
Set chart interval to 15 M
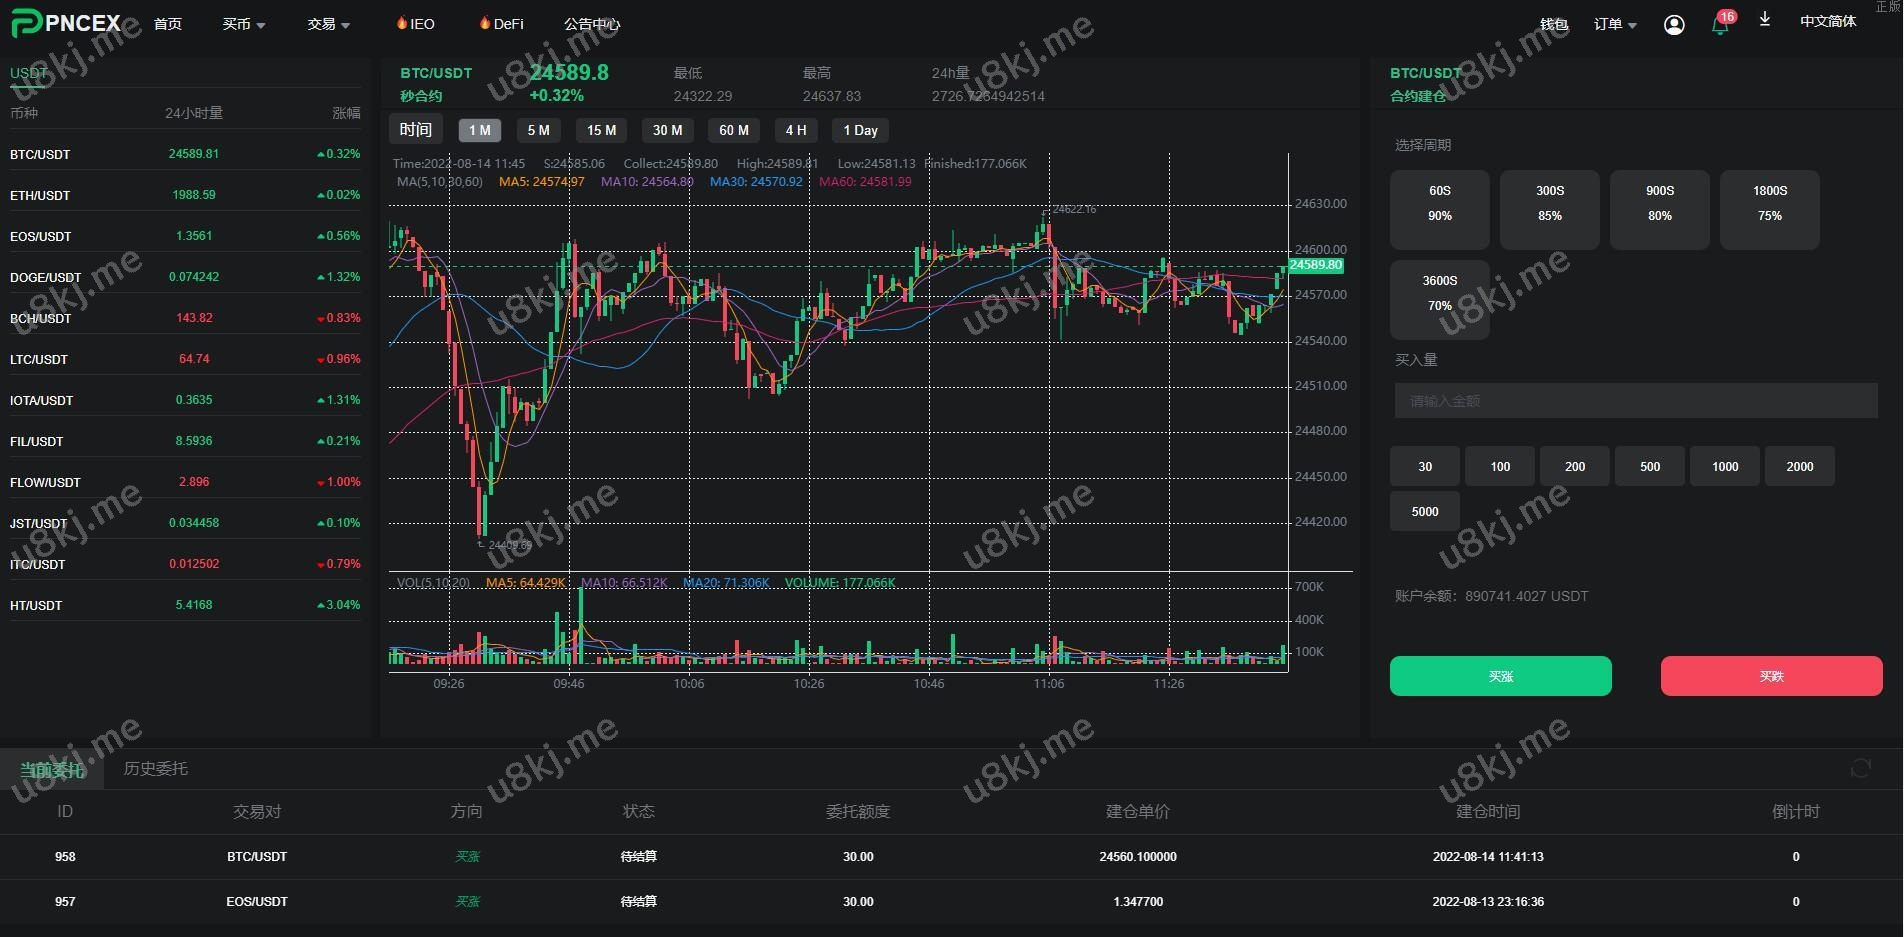pyautogui.click(x=601, y=130)
